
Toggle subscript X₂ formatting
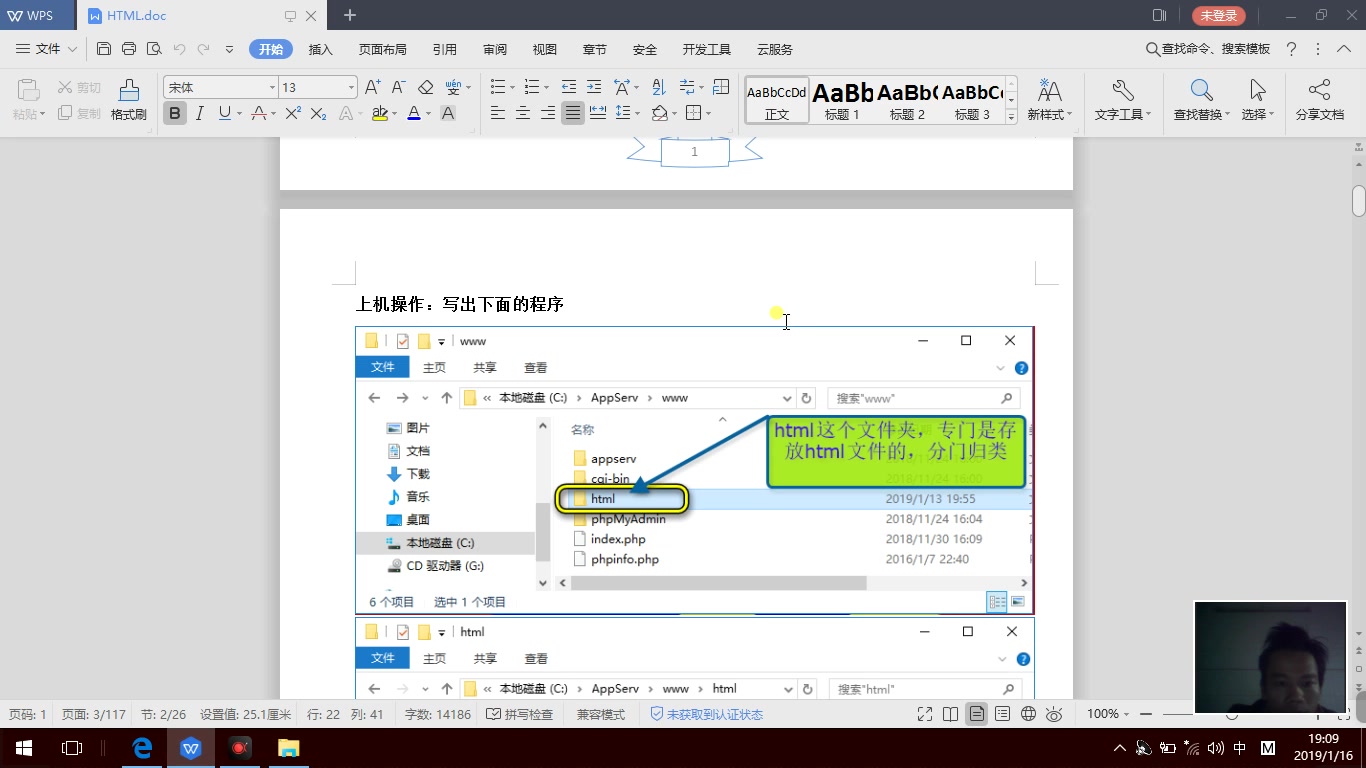[x=319, y=113]
